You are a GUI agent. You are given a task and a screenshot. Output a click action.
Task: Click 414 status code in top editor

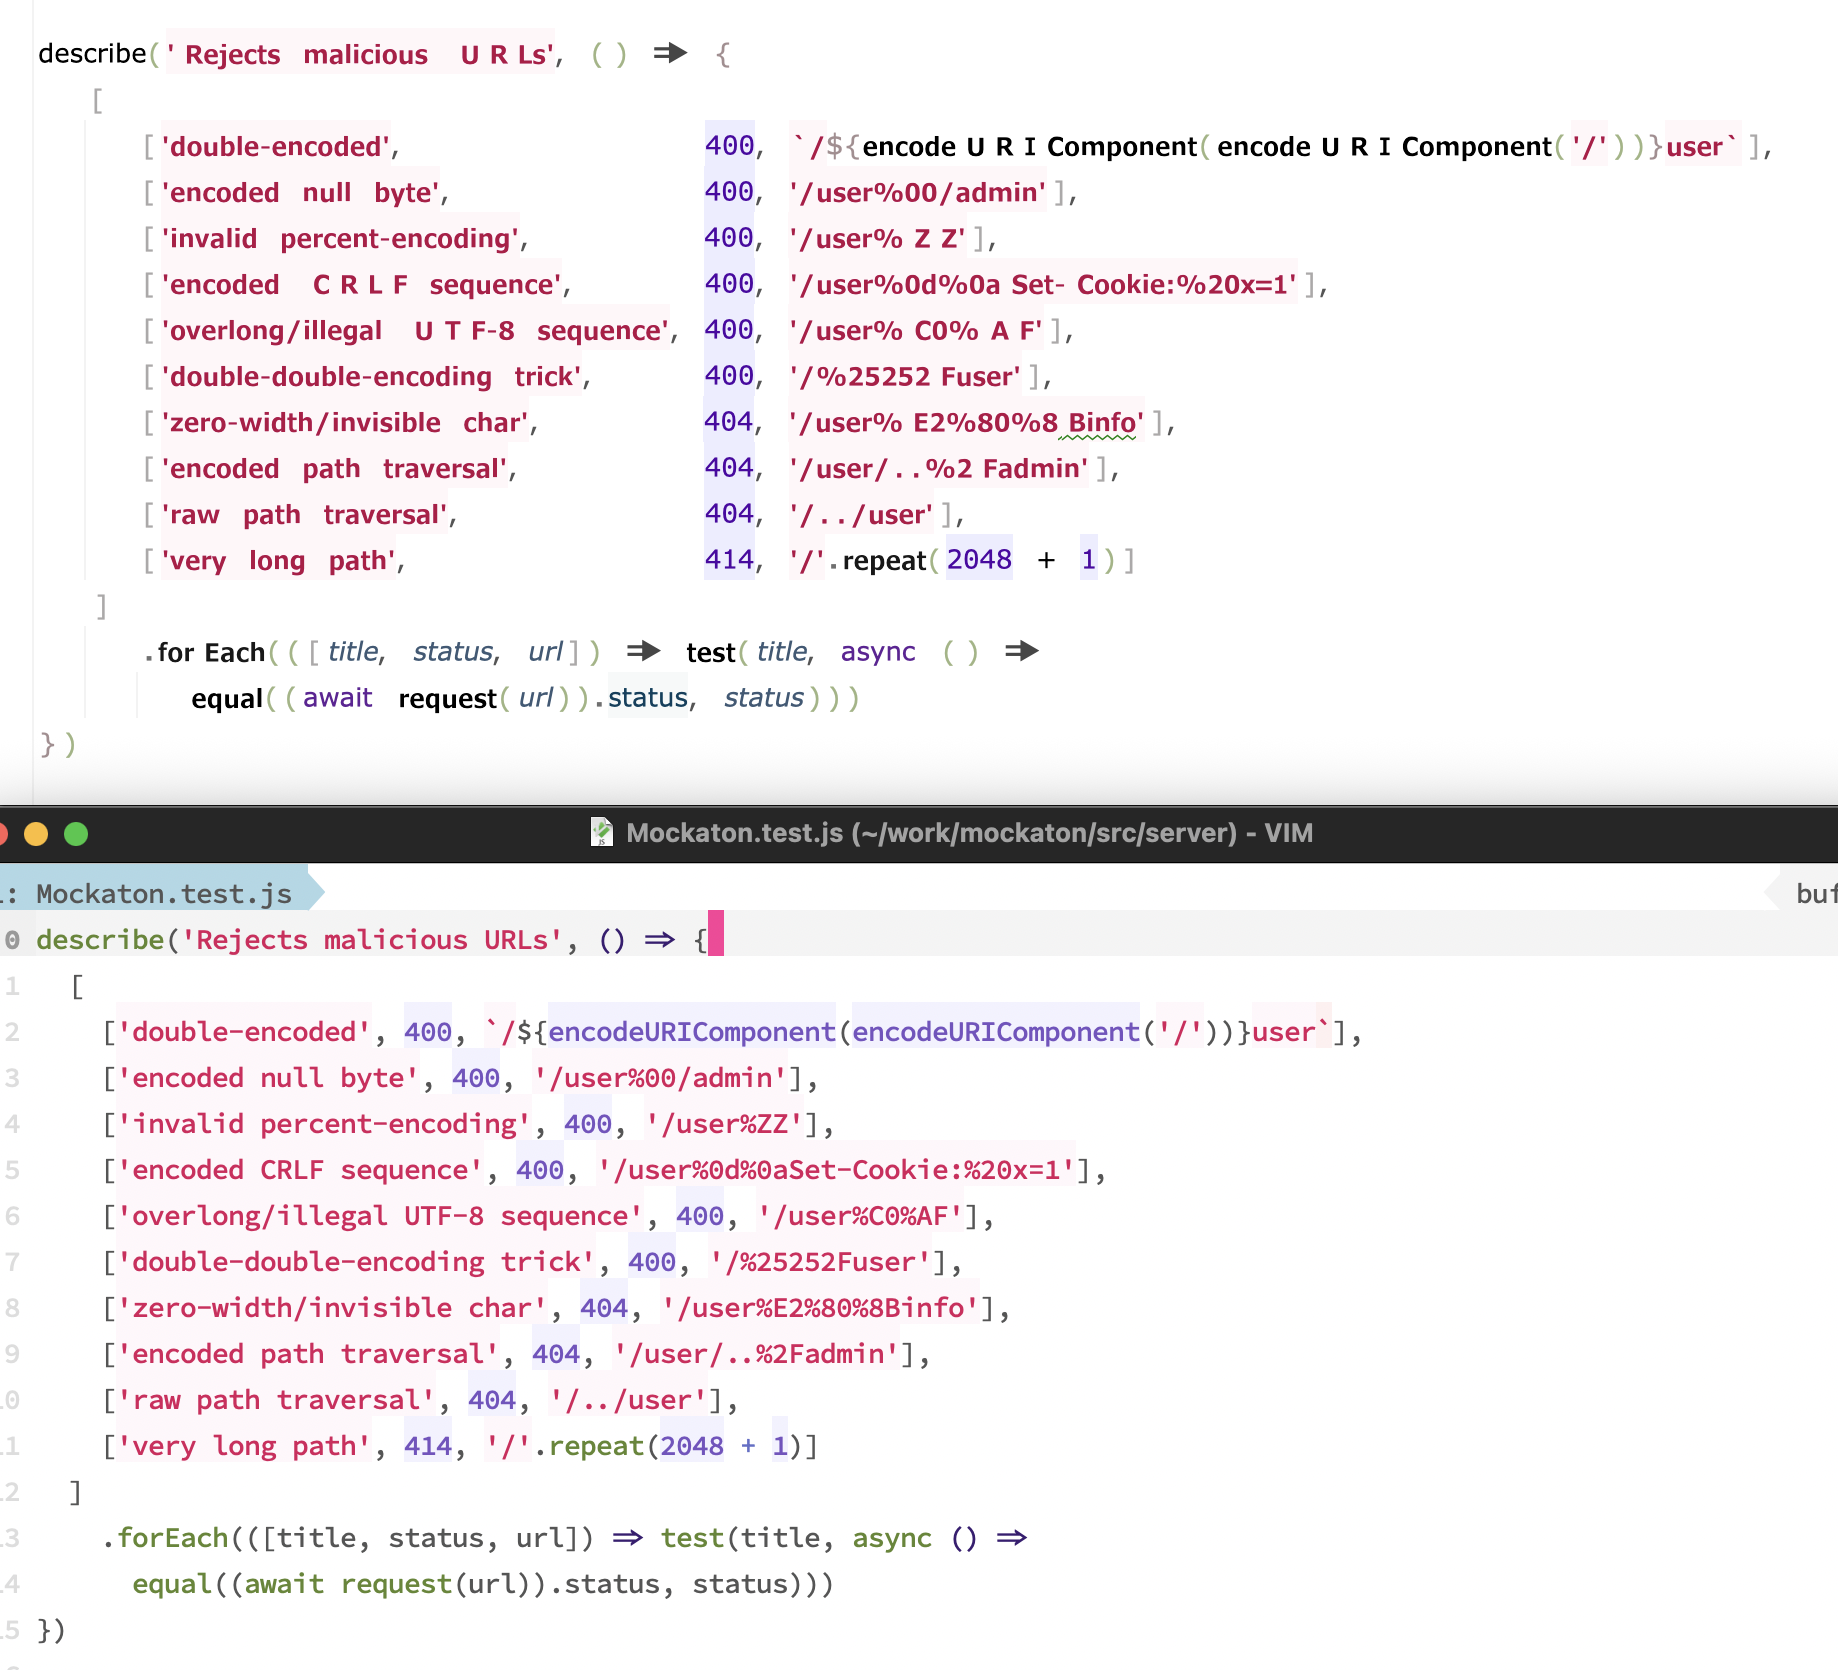pos(729,560)
